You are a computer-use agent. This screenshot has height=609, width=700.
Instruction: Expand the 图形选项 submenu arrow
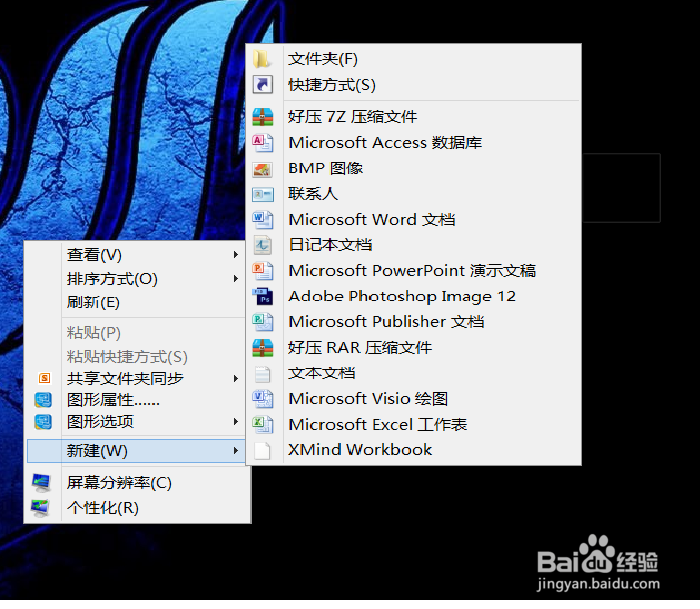point(236,422)
